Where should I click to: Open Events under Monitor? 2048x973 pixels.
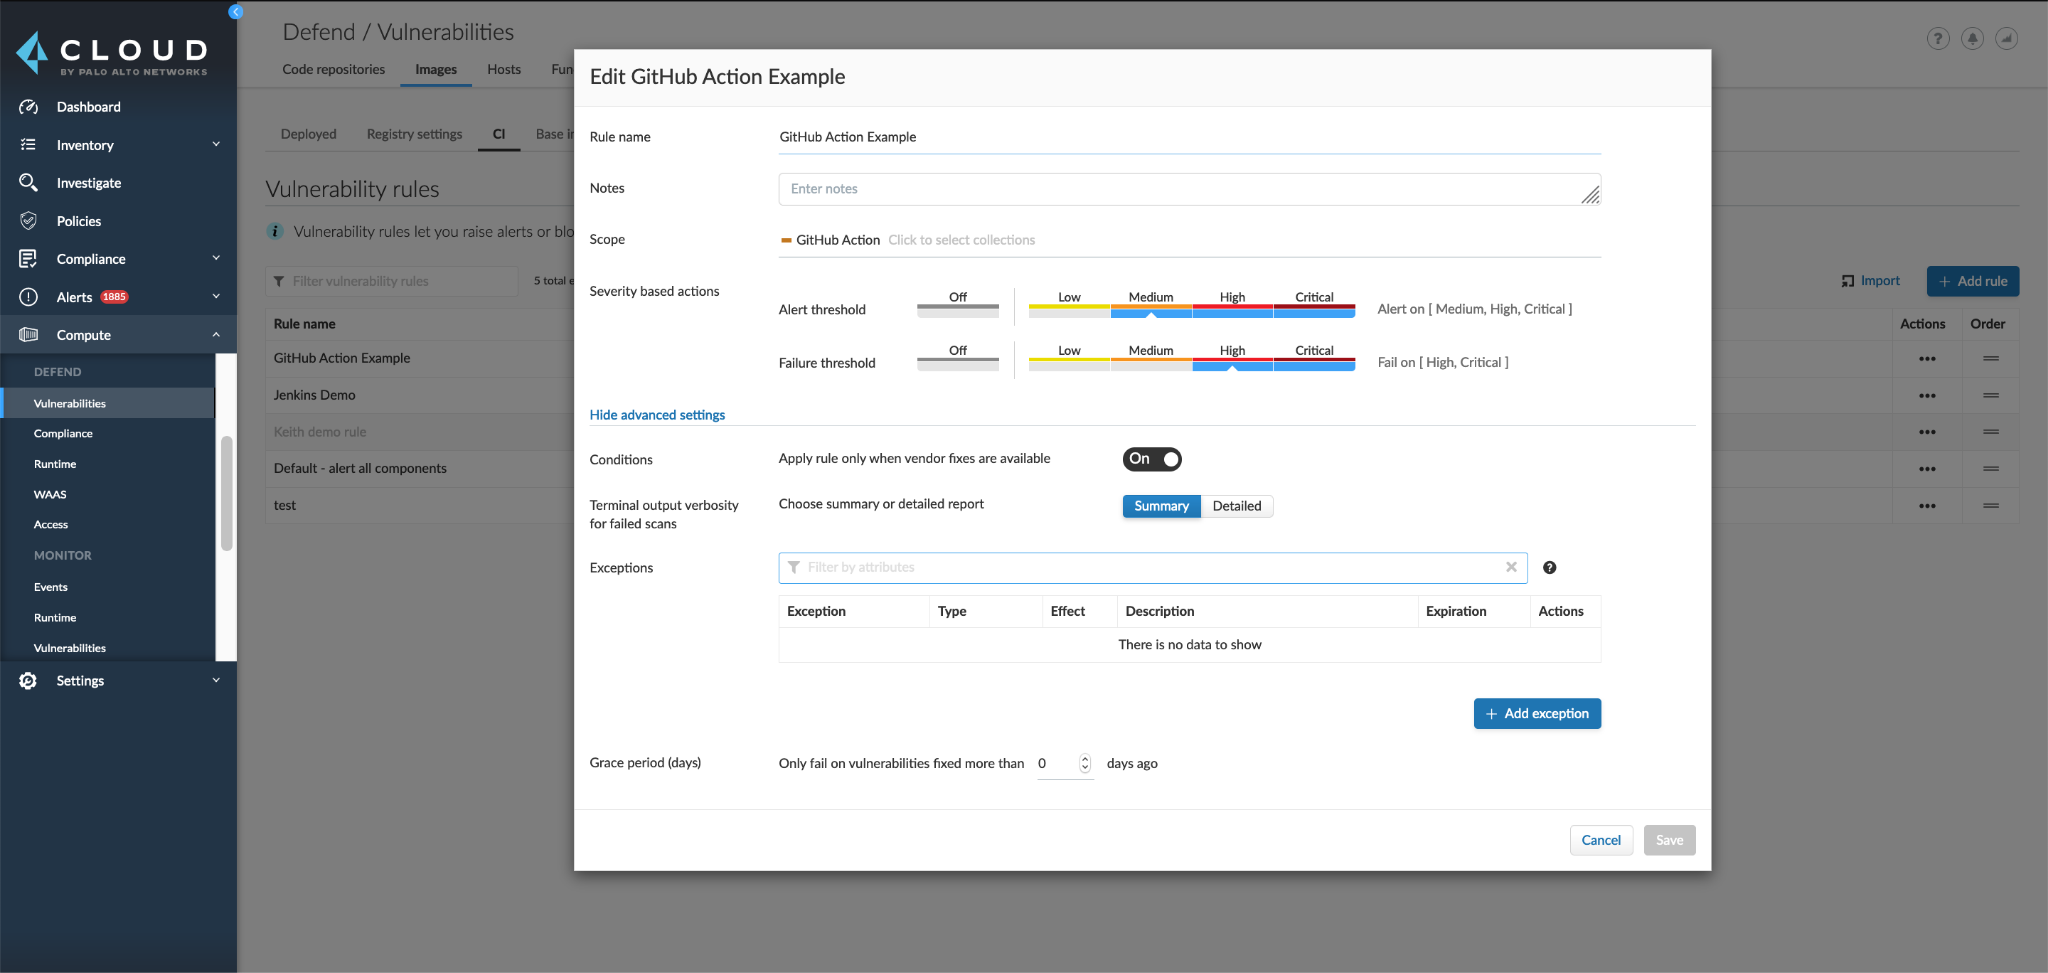51,587
